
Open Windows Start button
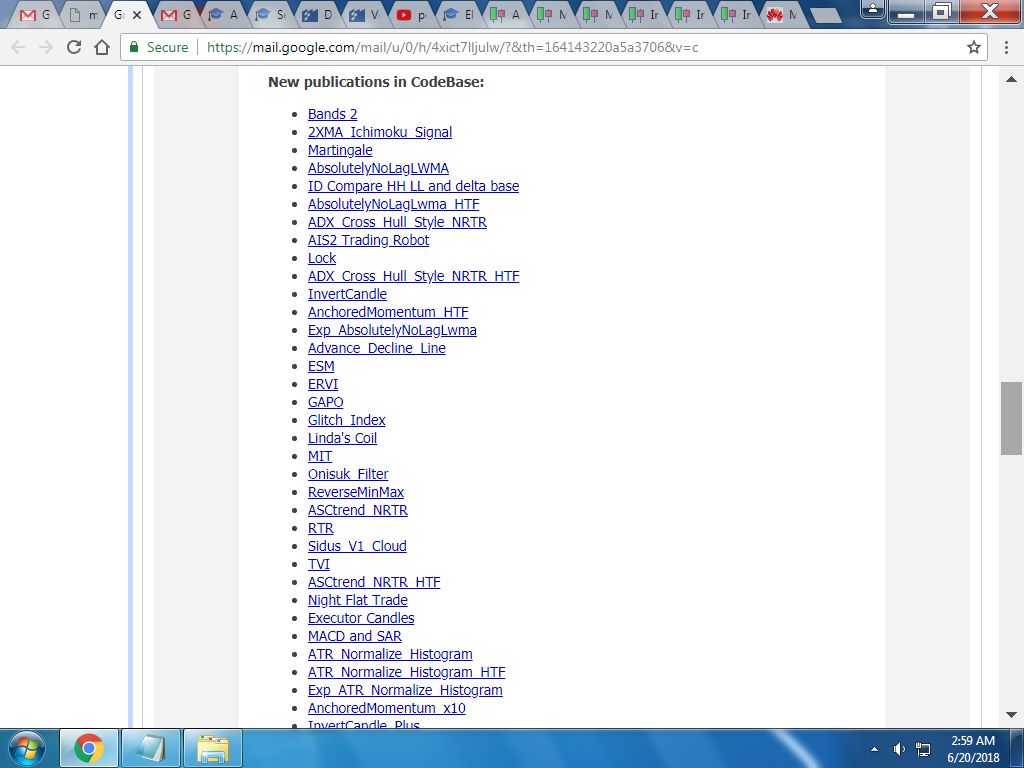click(x=27, y=748)
